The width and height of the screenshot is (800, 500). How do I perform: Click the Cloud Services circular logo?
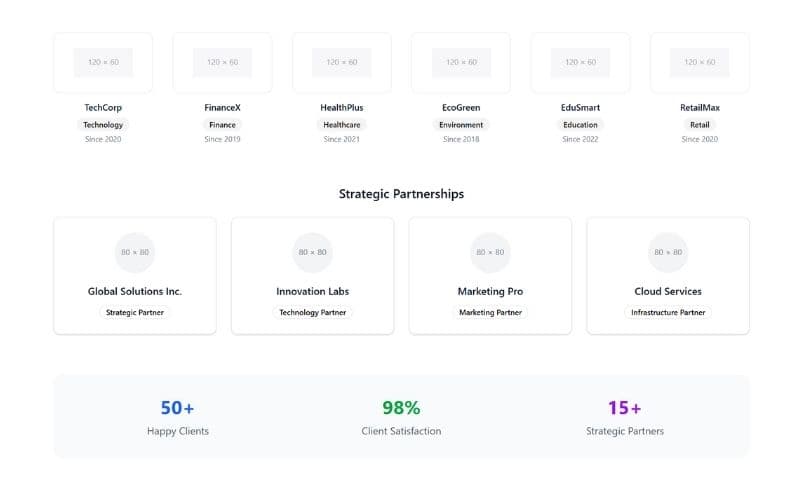click(x=668, y=252)
